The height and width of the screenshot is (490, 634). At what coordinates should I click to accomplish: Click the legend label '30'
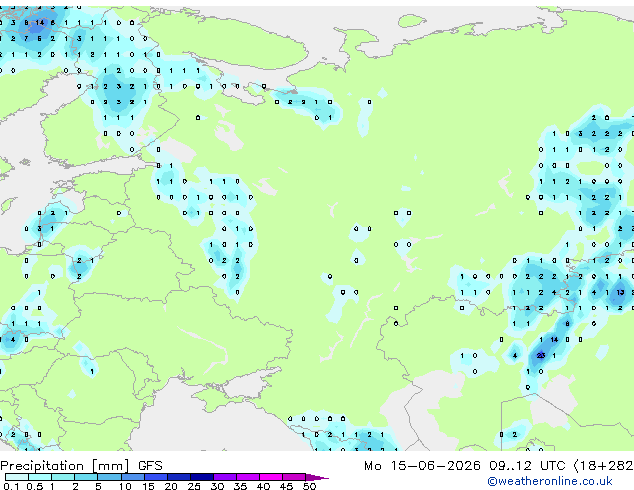click(217, 486)
